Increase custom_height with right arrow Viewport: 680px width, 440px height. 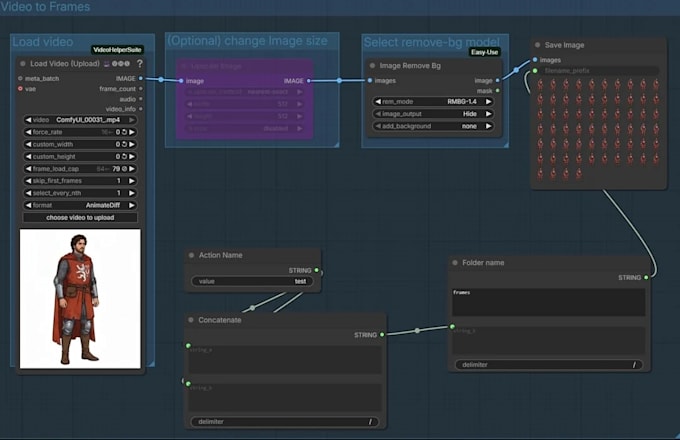pyautogui.click(x=132, y=156)
